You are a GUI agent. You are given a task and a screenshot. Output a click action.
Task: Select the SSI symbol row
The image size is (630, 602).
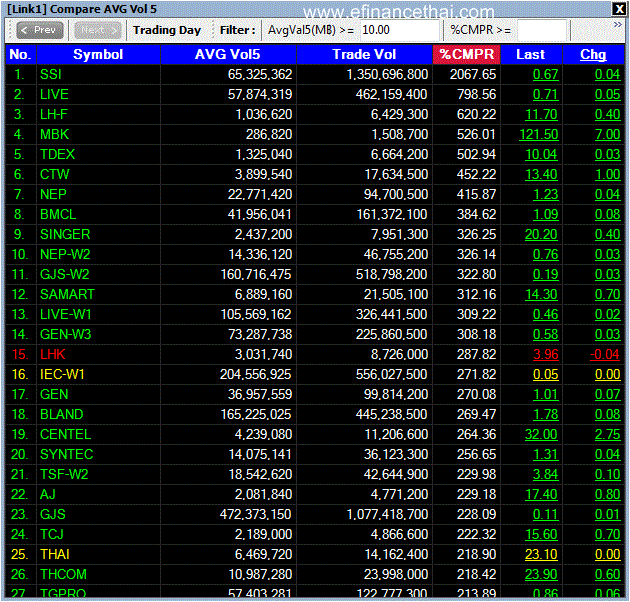315,74
